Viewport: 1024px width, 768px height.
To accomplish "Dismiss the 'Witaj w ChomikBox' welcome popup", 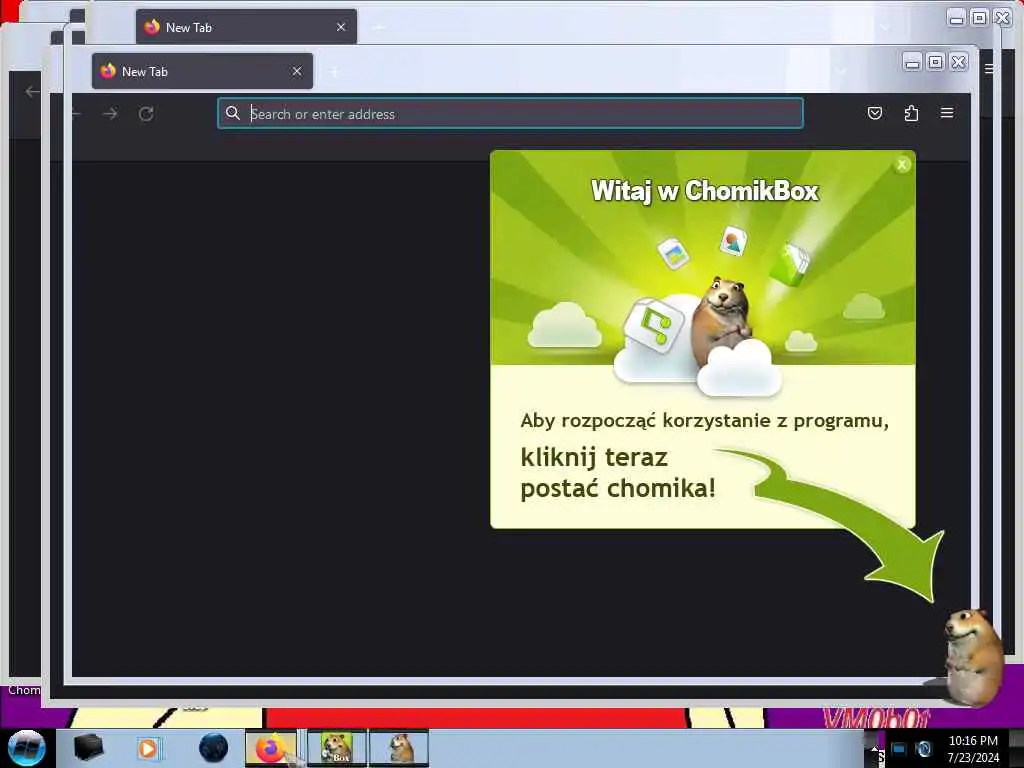I will (902, 165).
